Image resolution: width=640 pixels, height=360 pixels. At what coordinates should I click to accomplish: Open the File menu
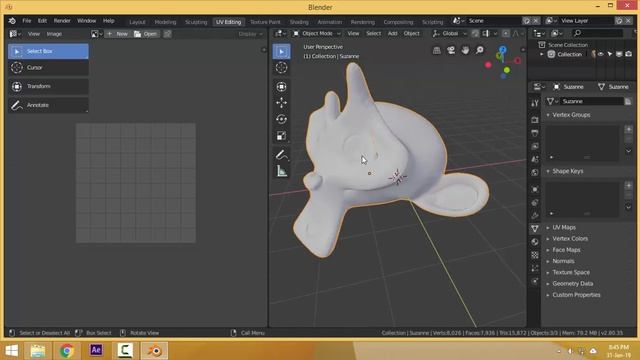pyautogui.click(x=27, y=20)
